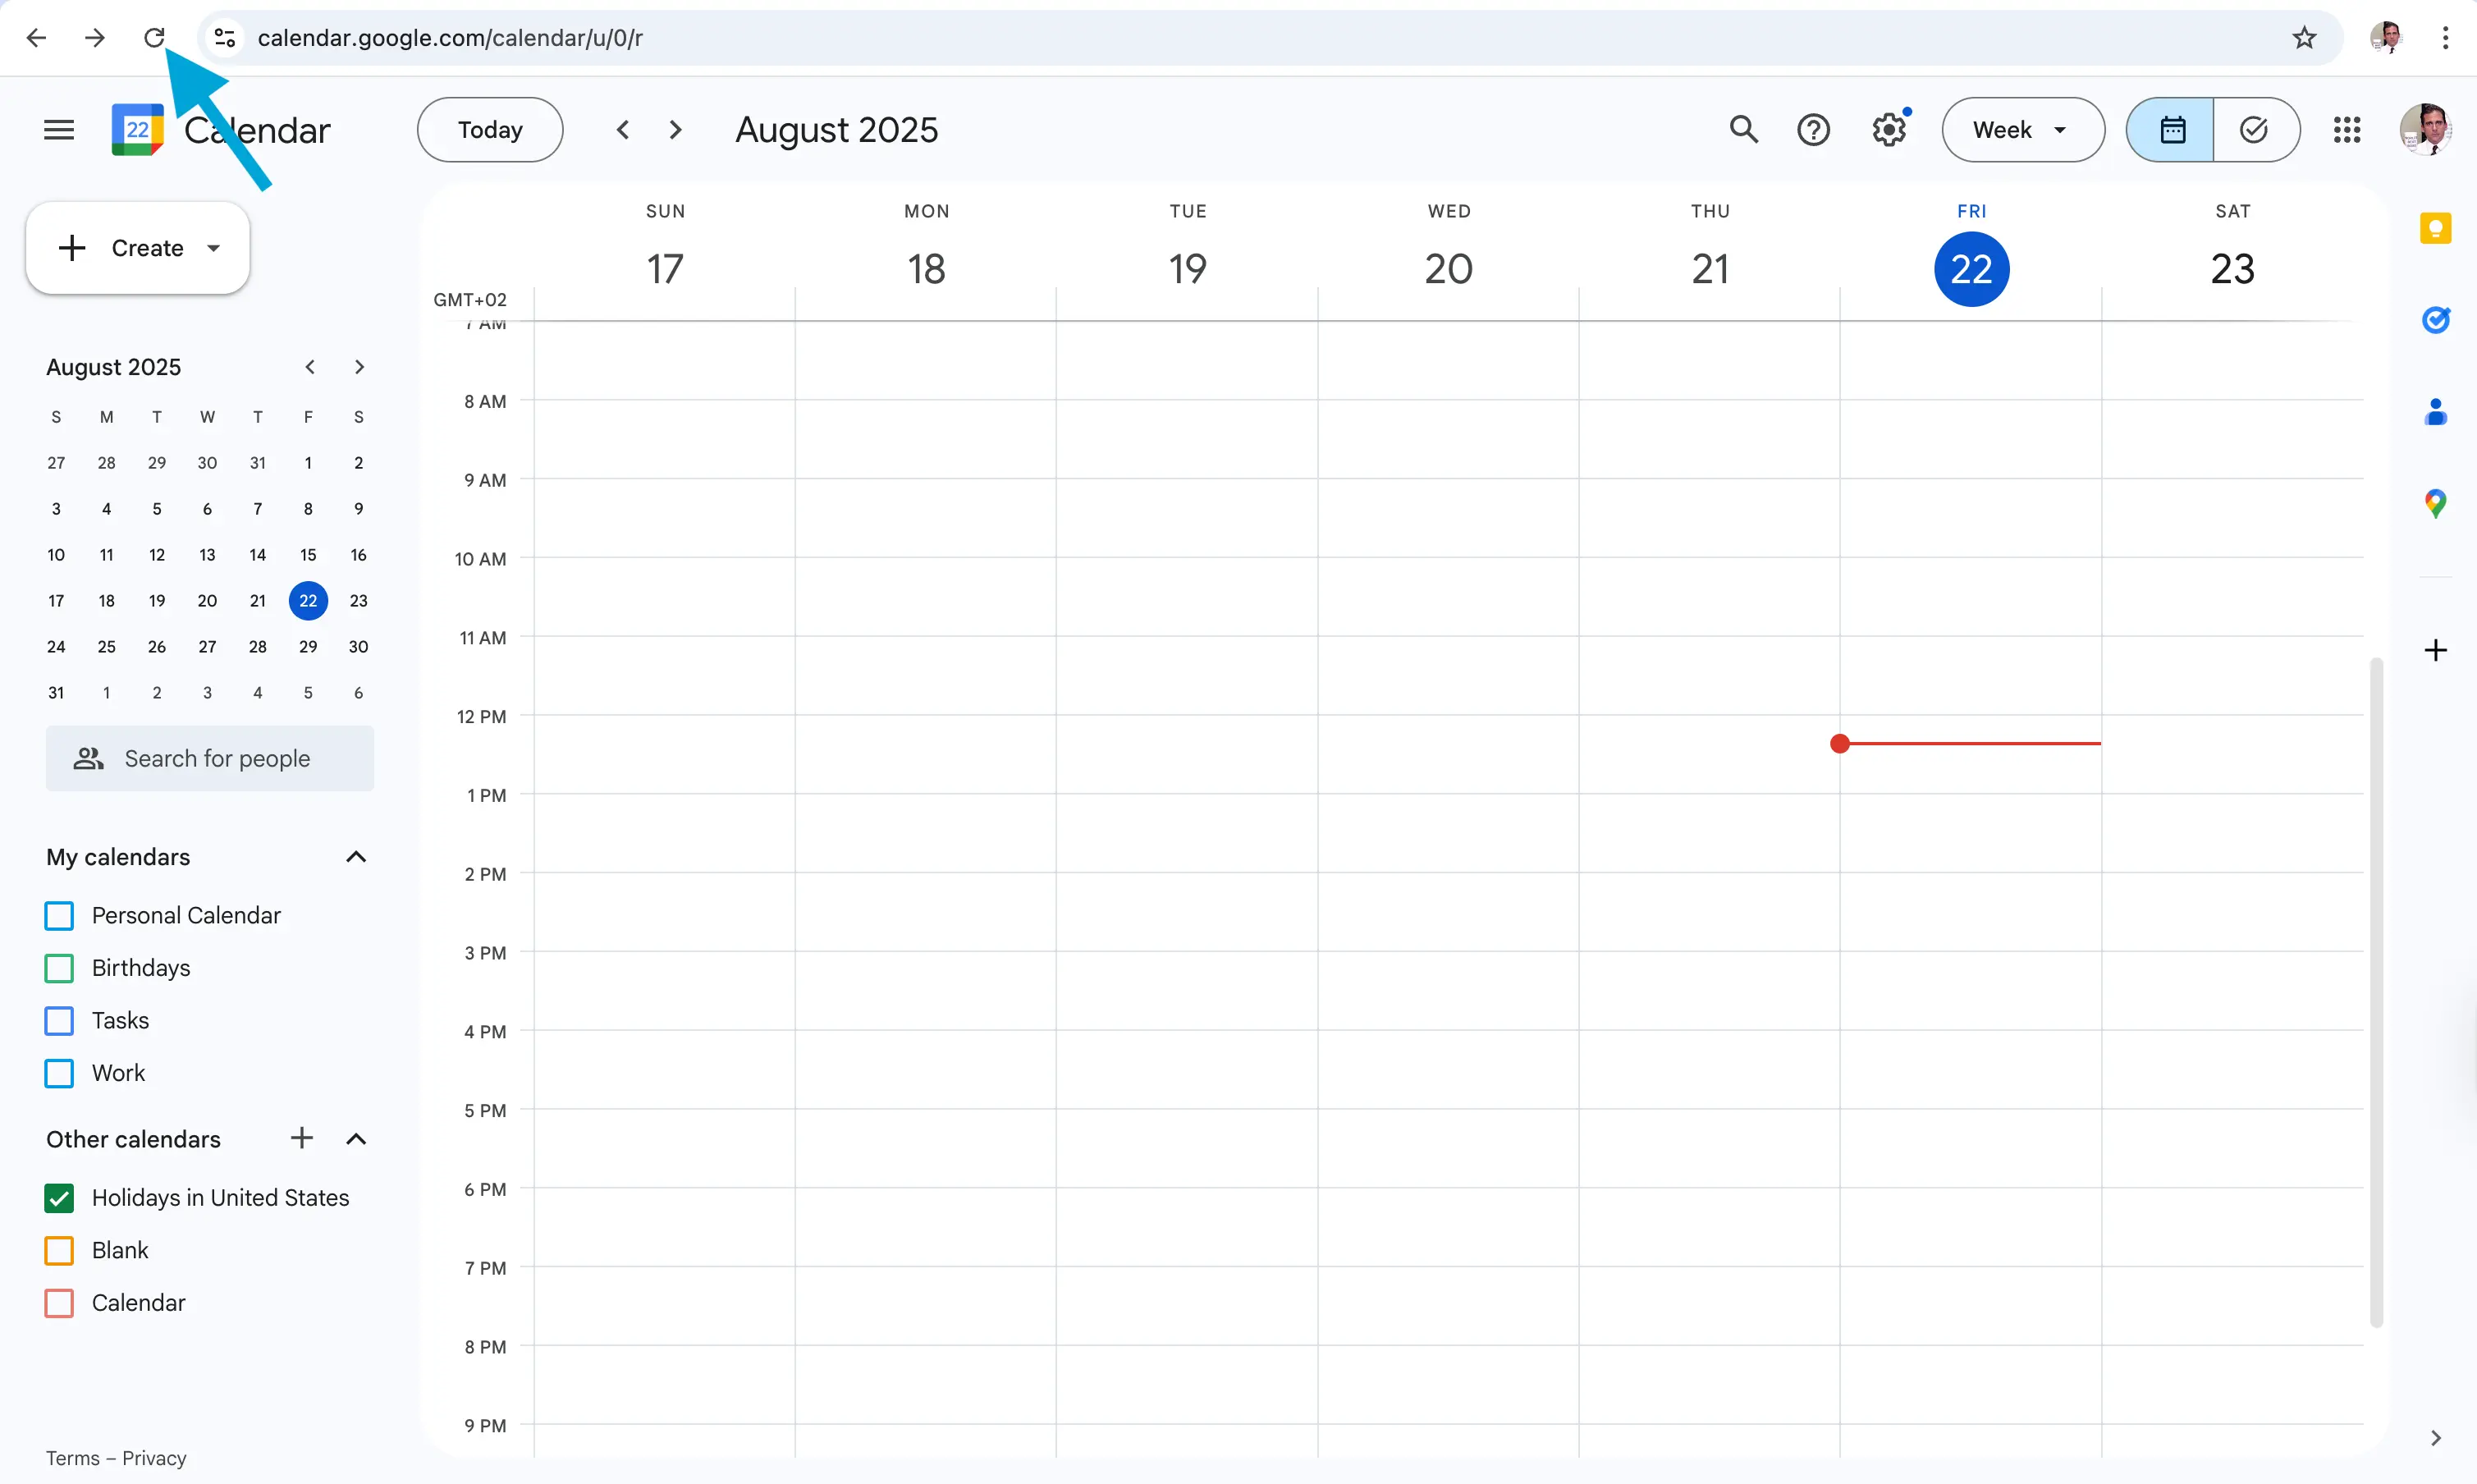Viewport: 2477px width, 1484px height.
Task: Open Google Tasks in side panel
Action: click(x=2435, y=320)
